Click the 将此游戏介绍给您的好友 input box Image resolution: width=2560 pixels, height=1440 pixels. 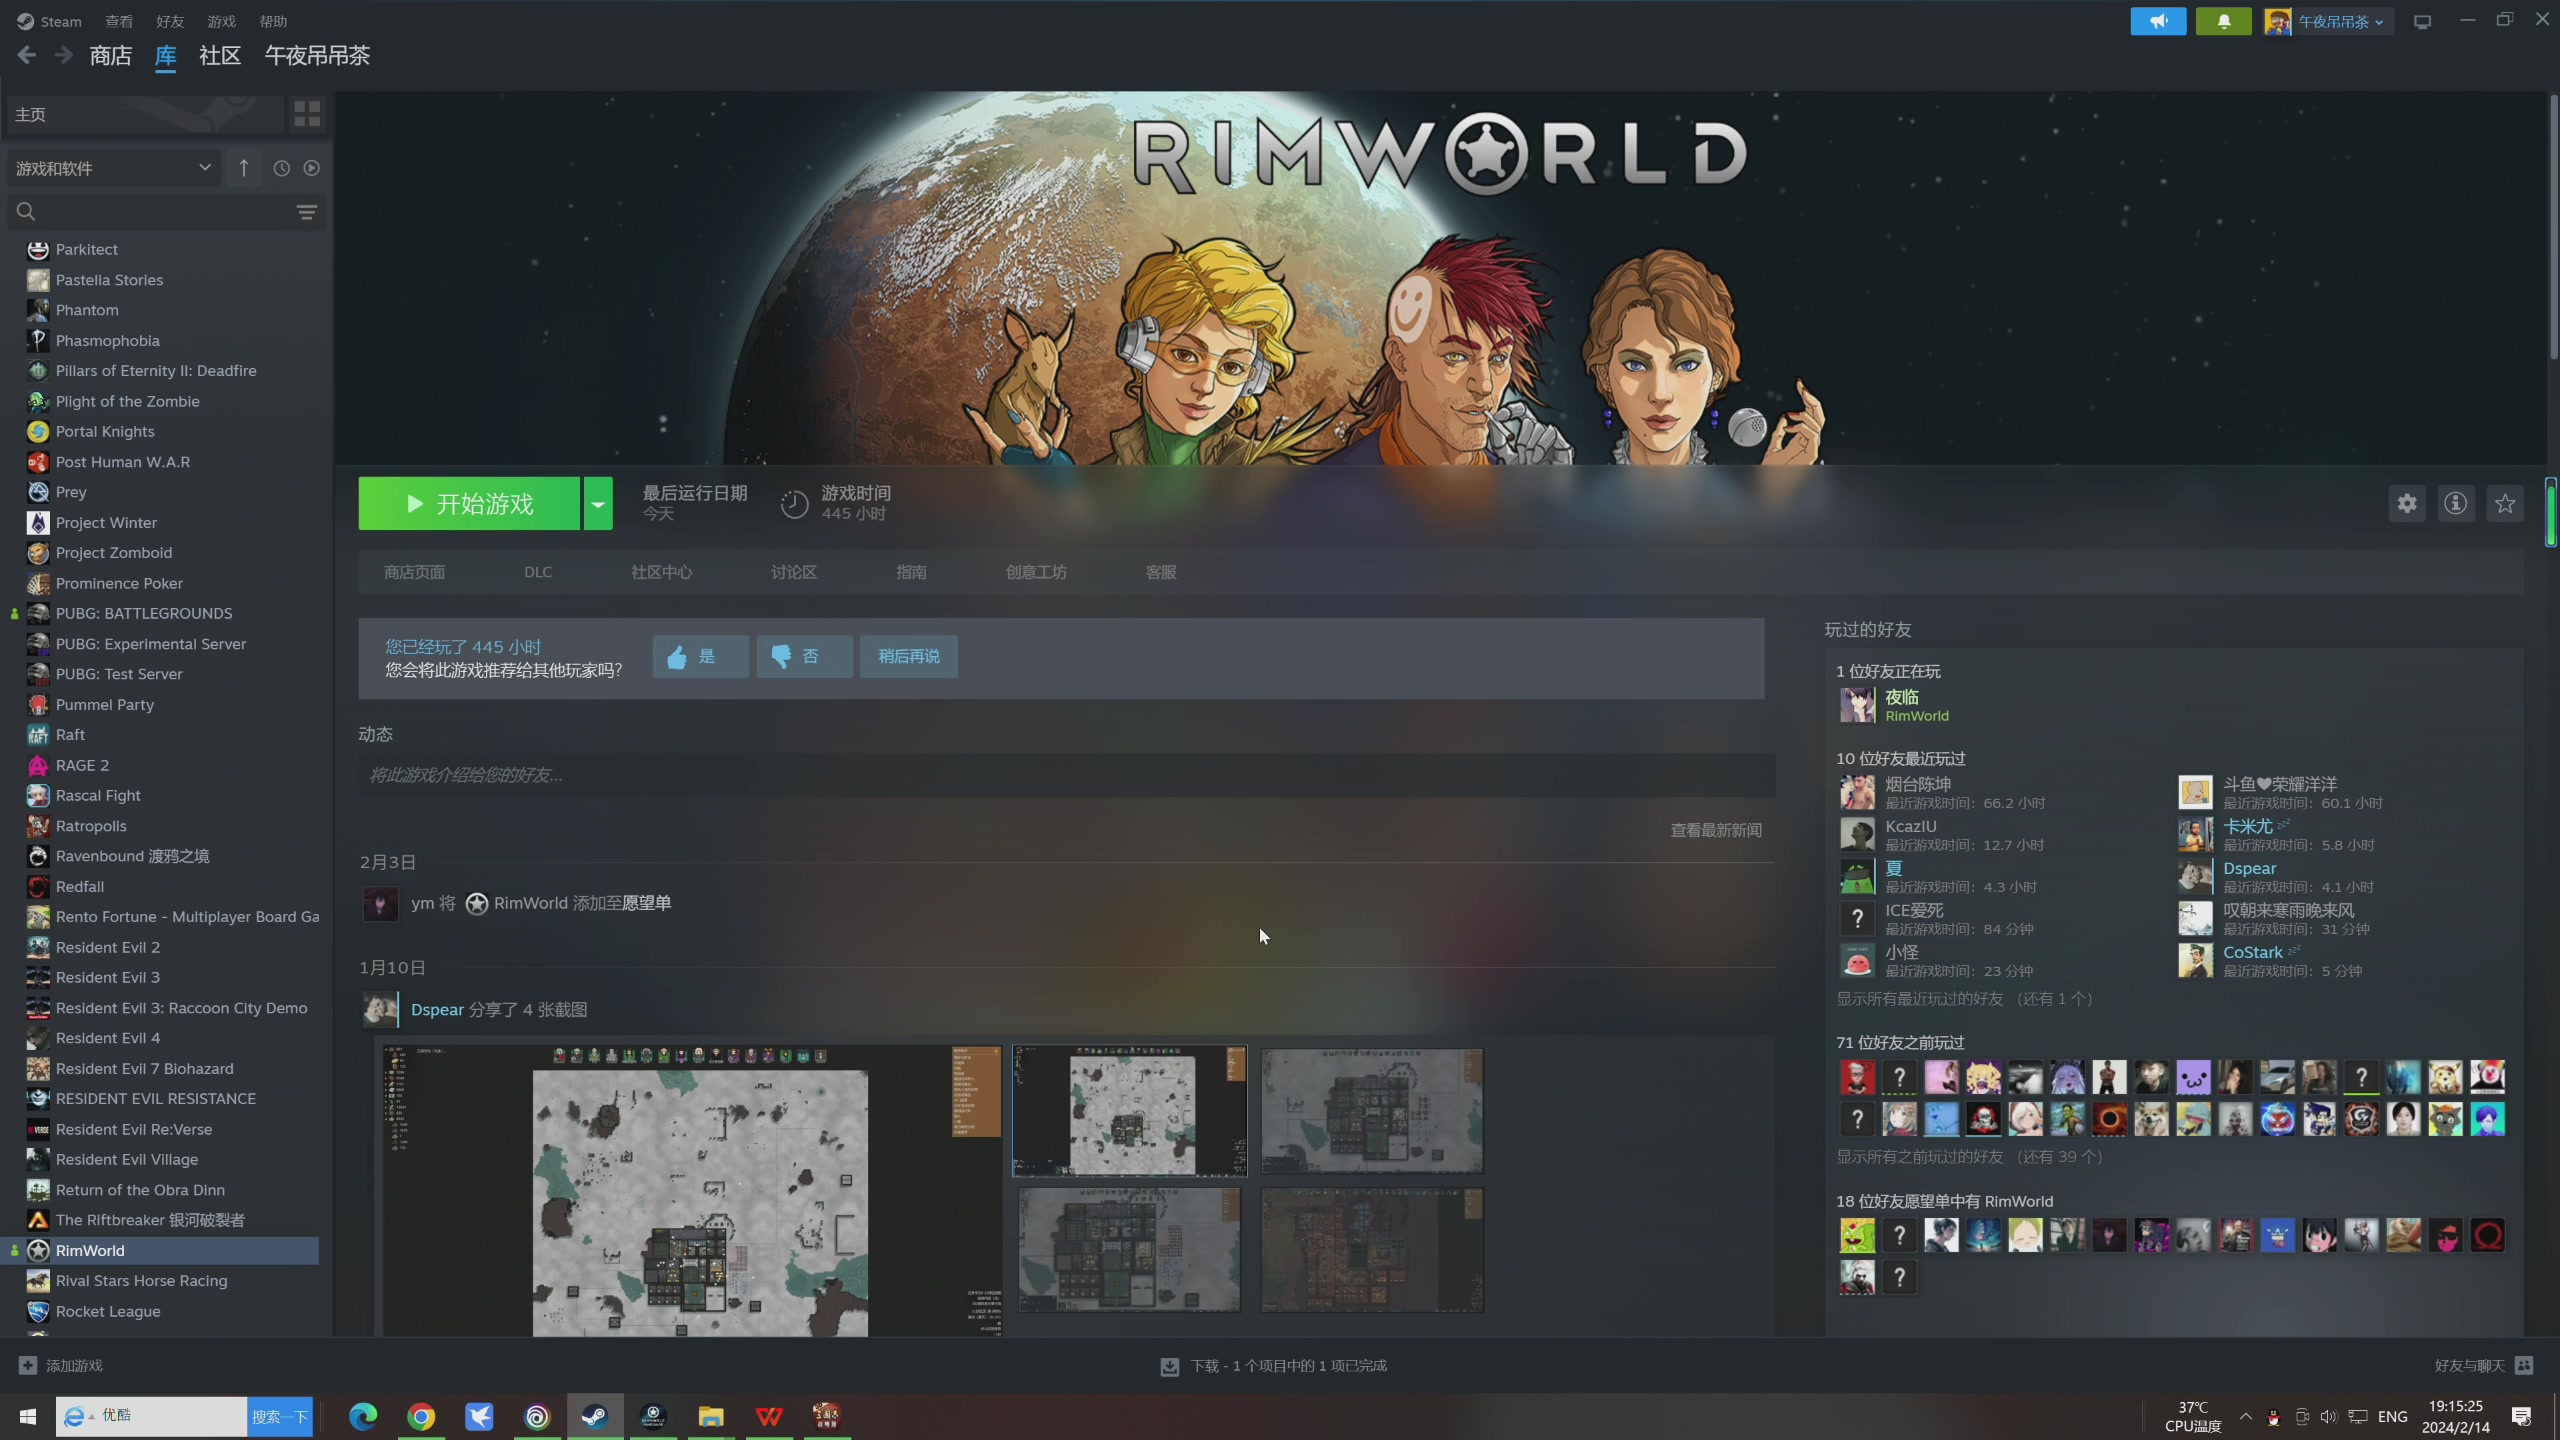coord(1067,775)
